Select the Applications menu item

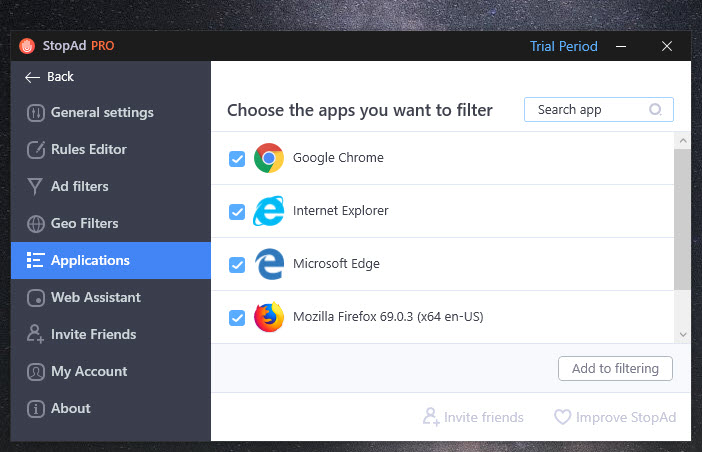(x=111, y=260)
